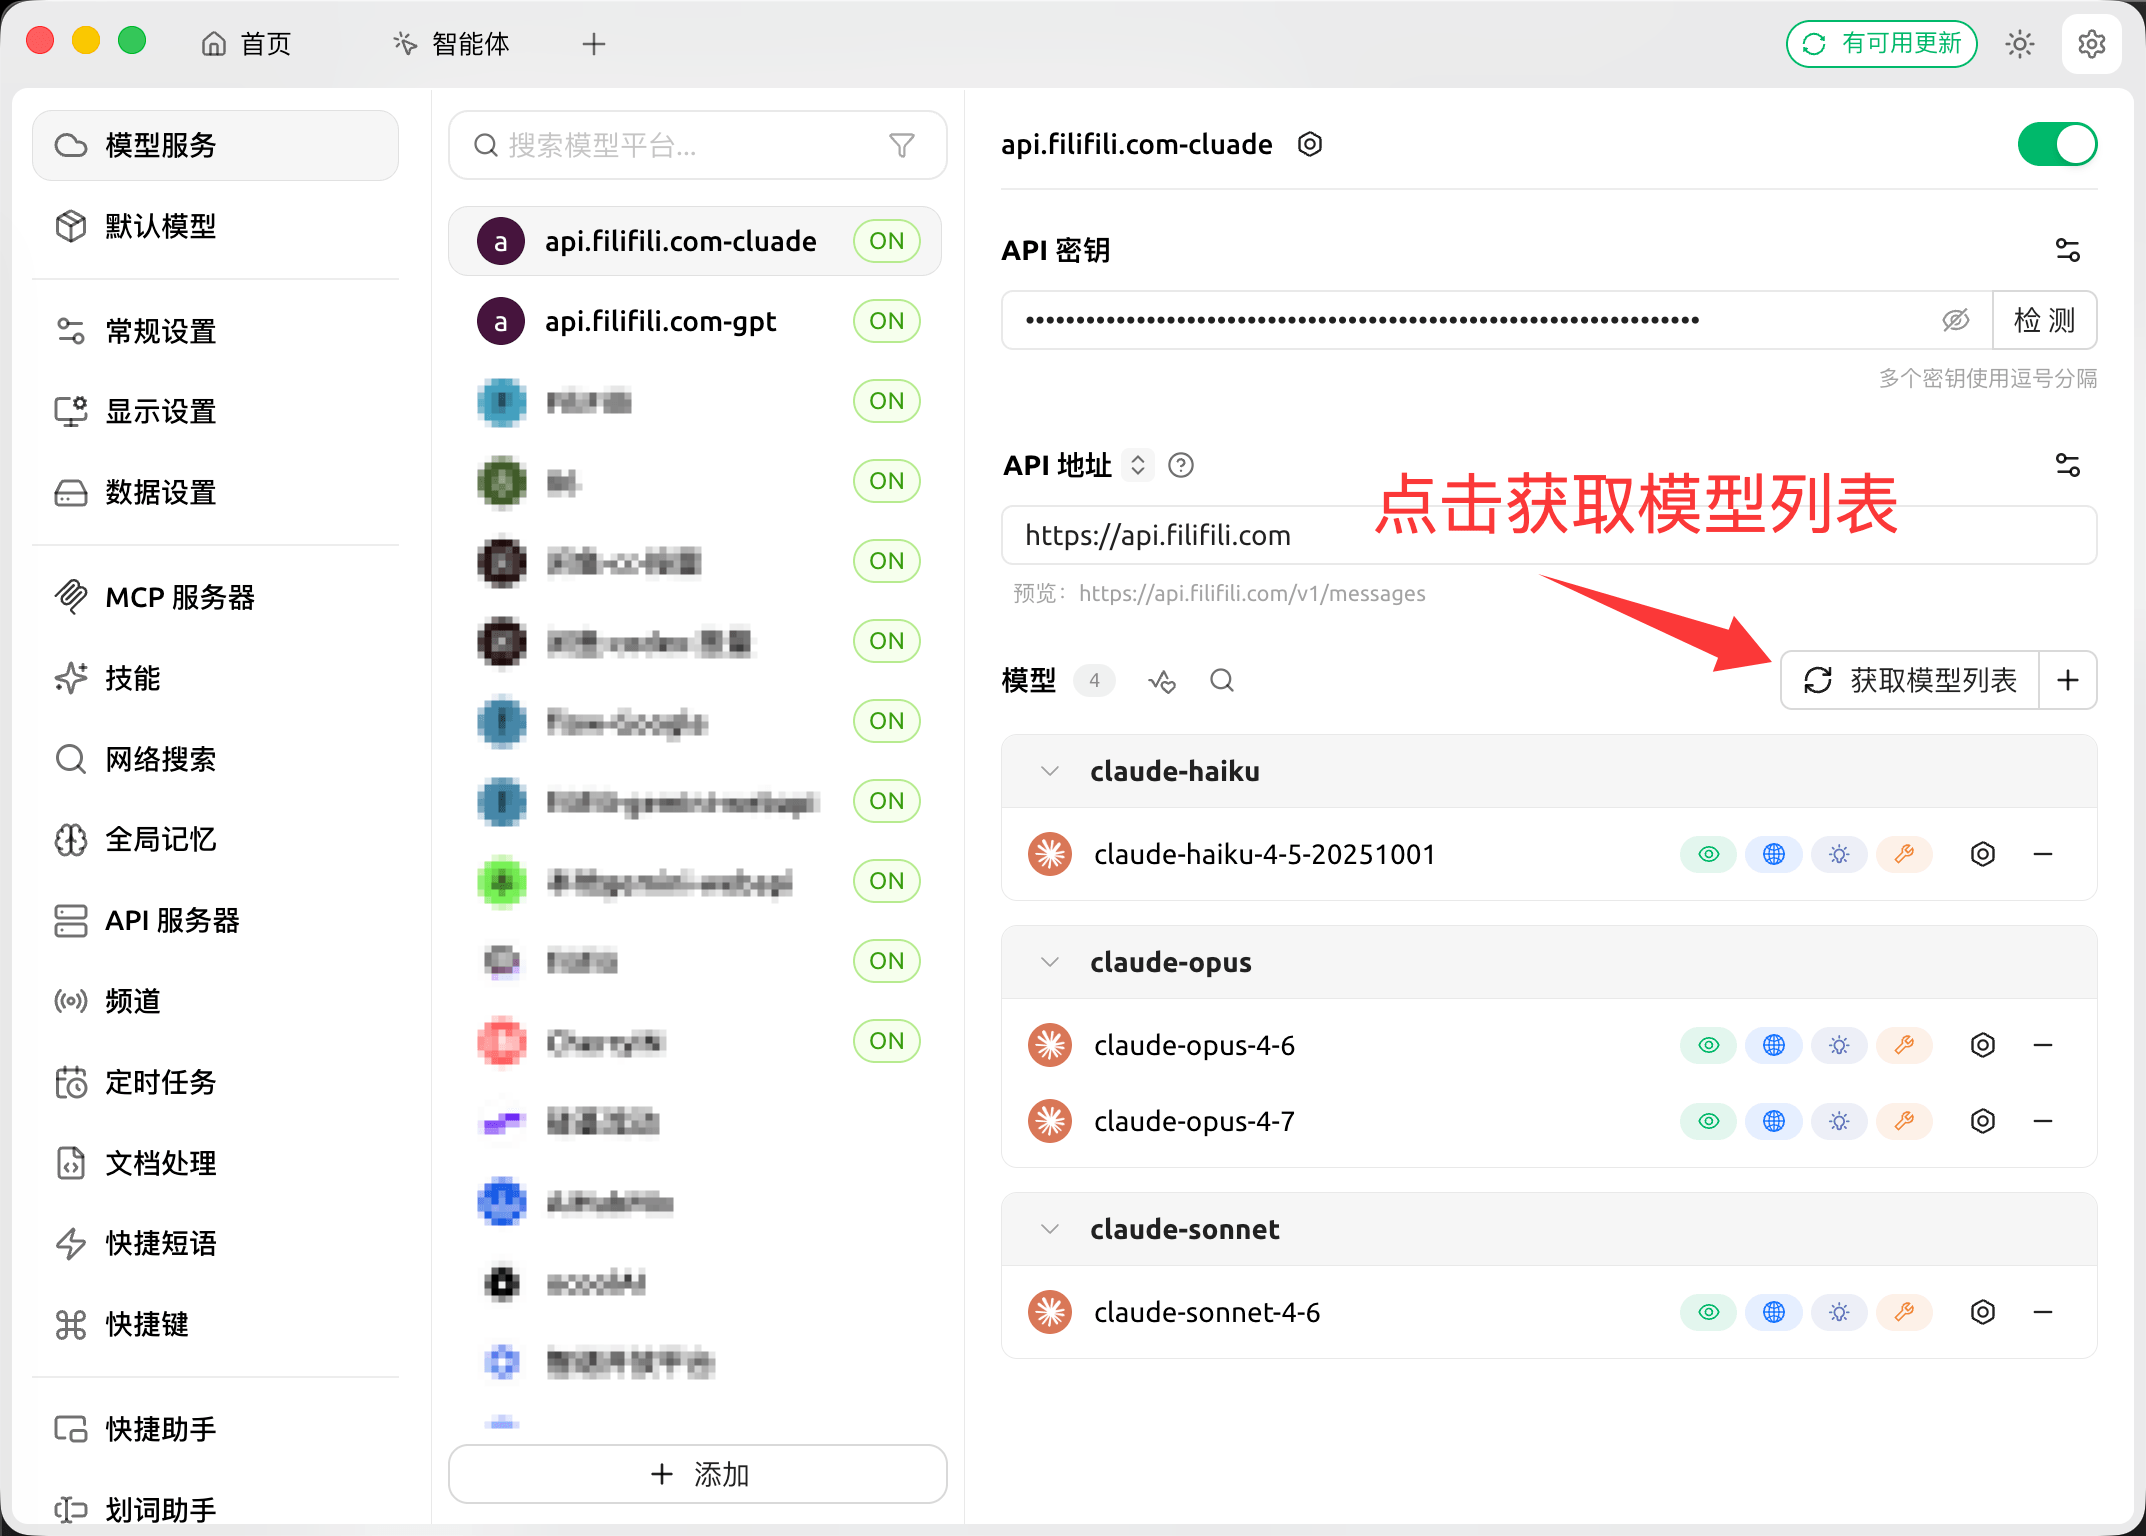This screenshot has width=2146, height=1536.
Task: Click the API address field https://api.filifili.com
Action: coord(1549,535)
